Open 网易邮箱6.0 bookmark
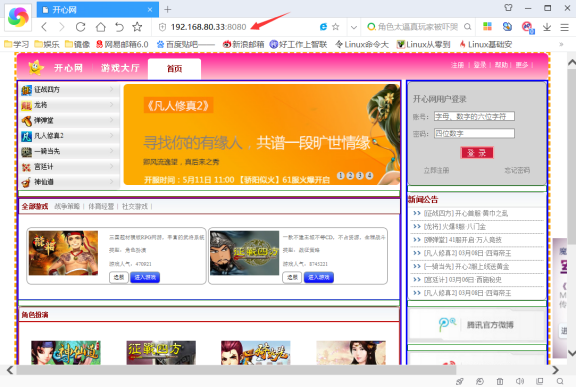This screenshot has width=576, height=387. [122, 44]
